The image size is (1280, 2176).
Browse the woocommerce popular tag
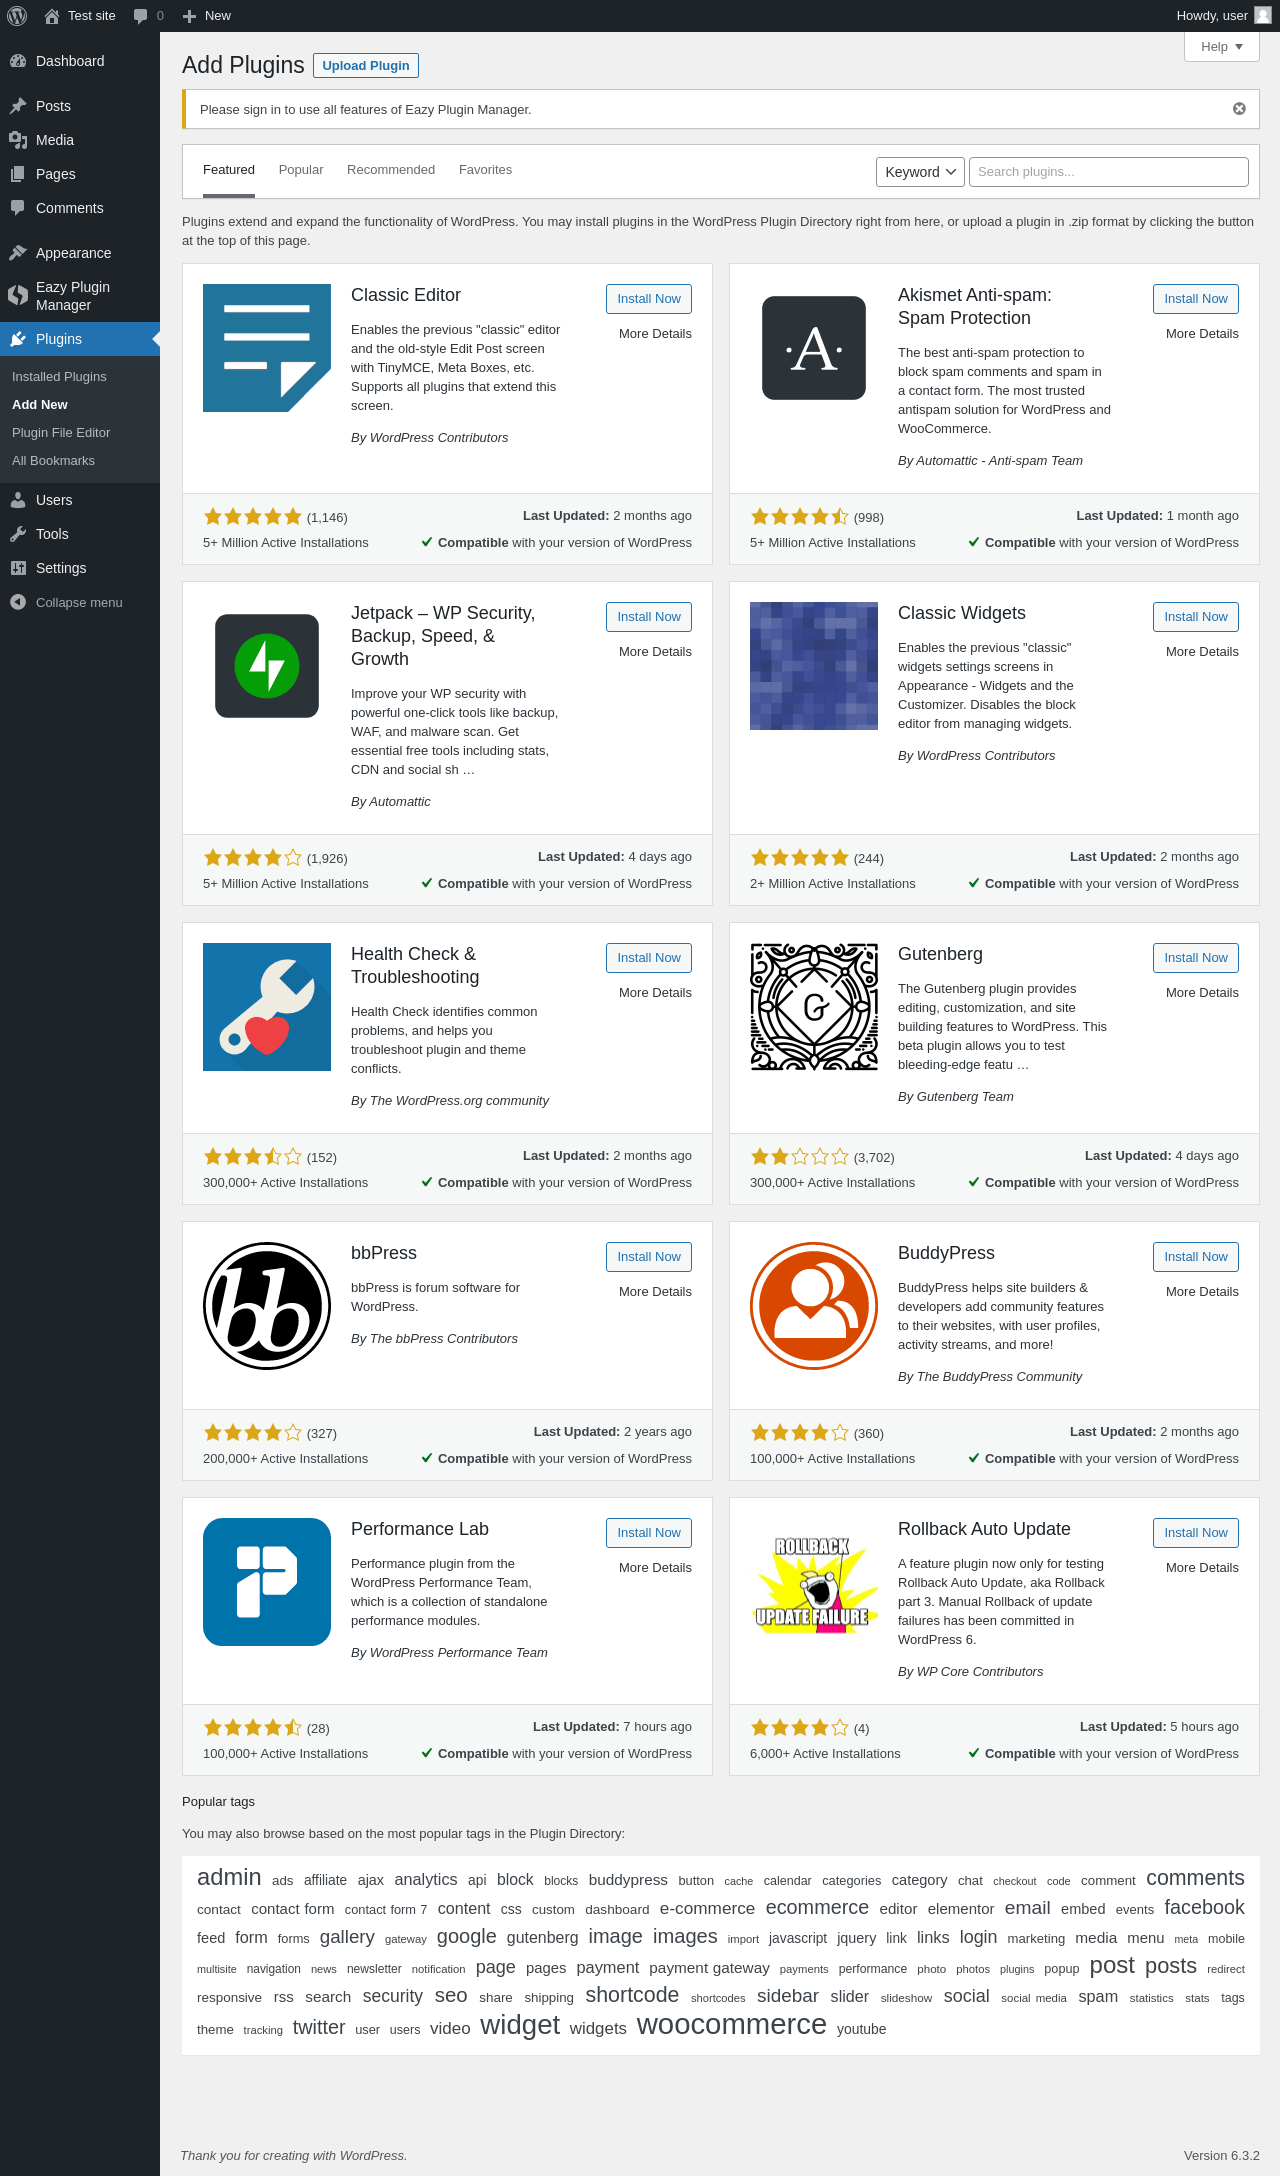point(732,2025)
